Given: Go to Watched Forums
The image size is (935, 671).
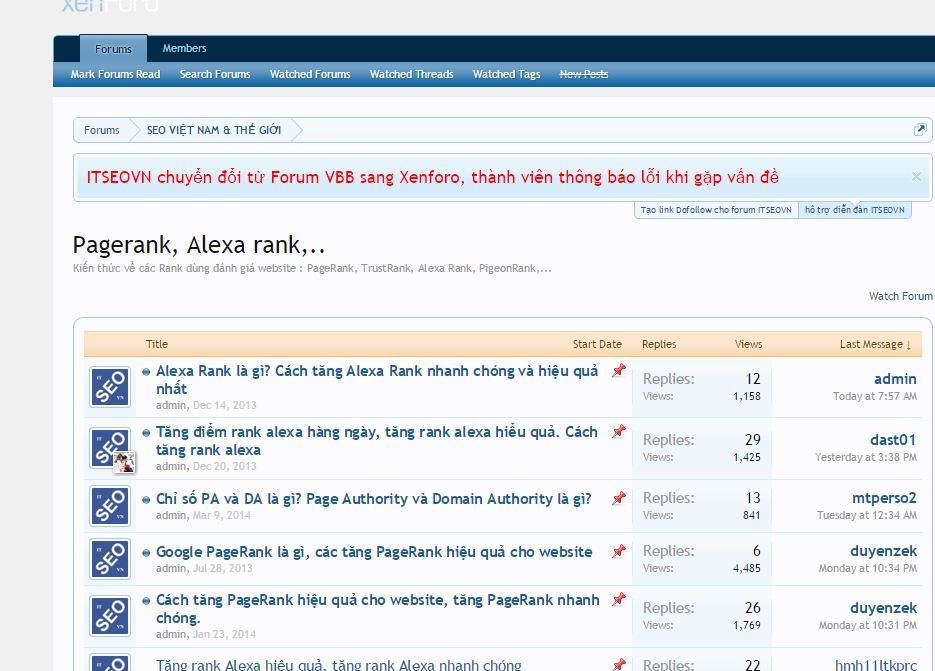Looking at the screenshot, I should pos(310,75).
